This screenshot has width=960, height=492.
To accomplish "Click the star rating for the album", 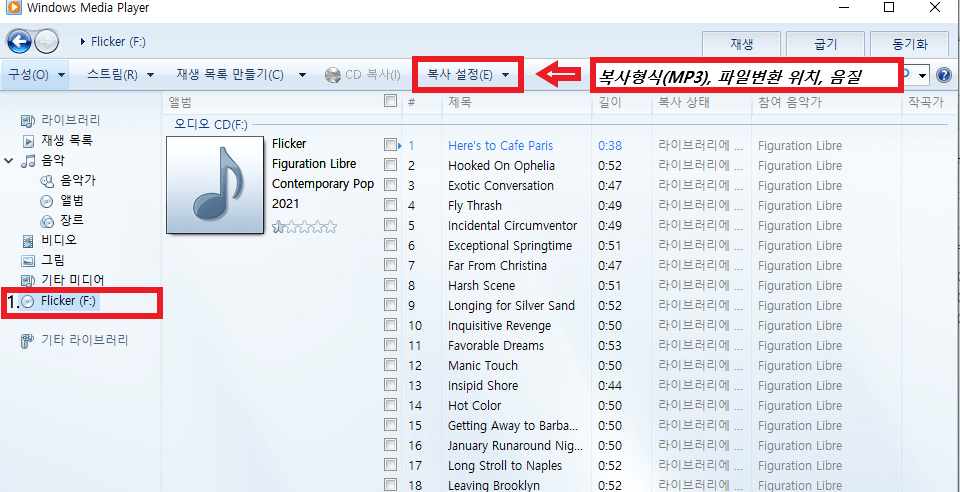I will click(x=304, y=227).
